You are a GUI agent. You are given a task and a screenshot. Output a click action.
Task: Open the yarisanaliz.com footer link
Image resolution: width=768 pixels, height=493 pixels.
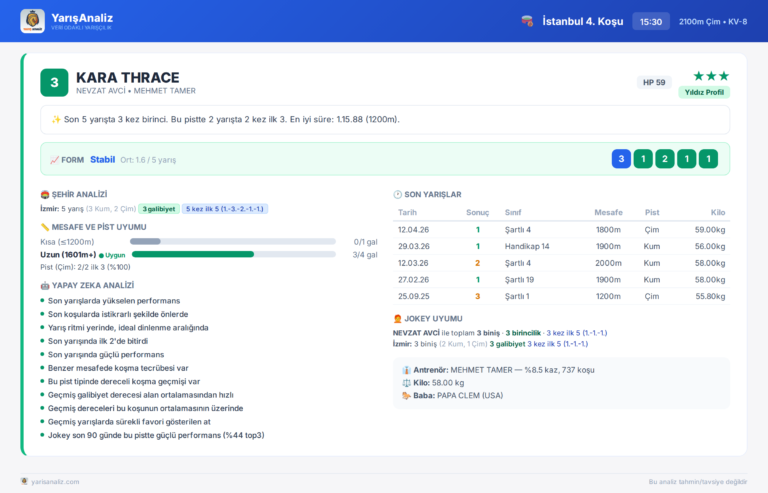[55, 482]
